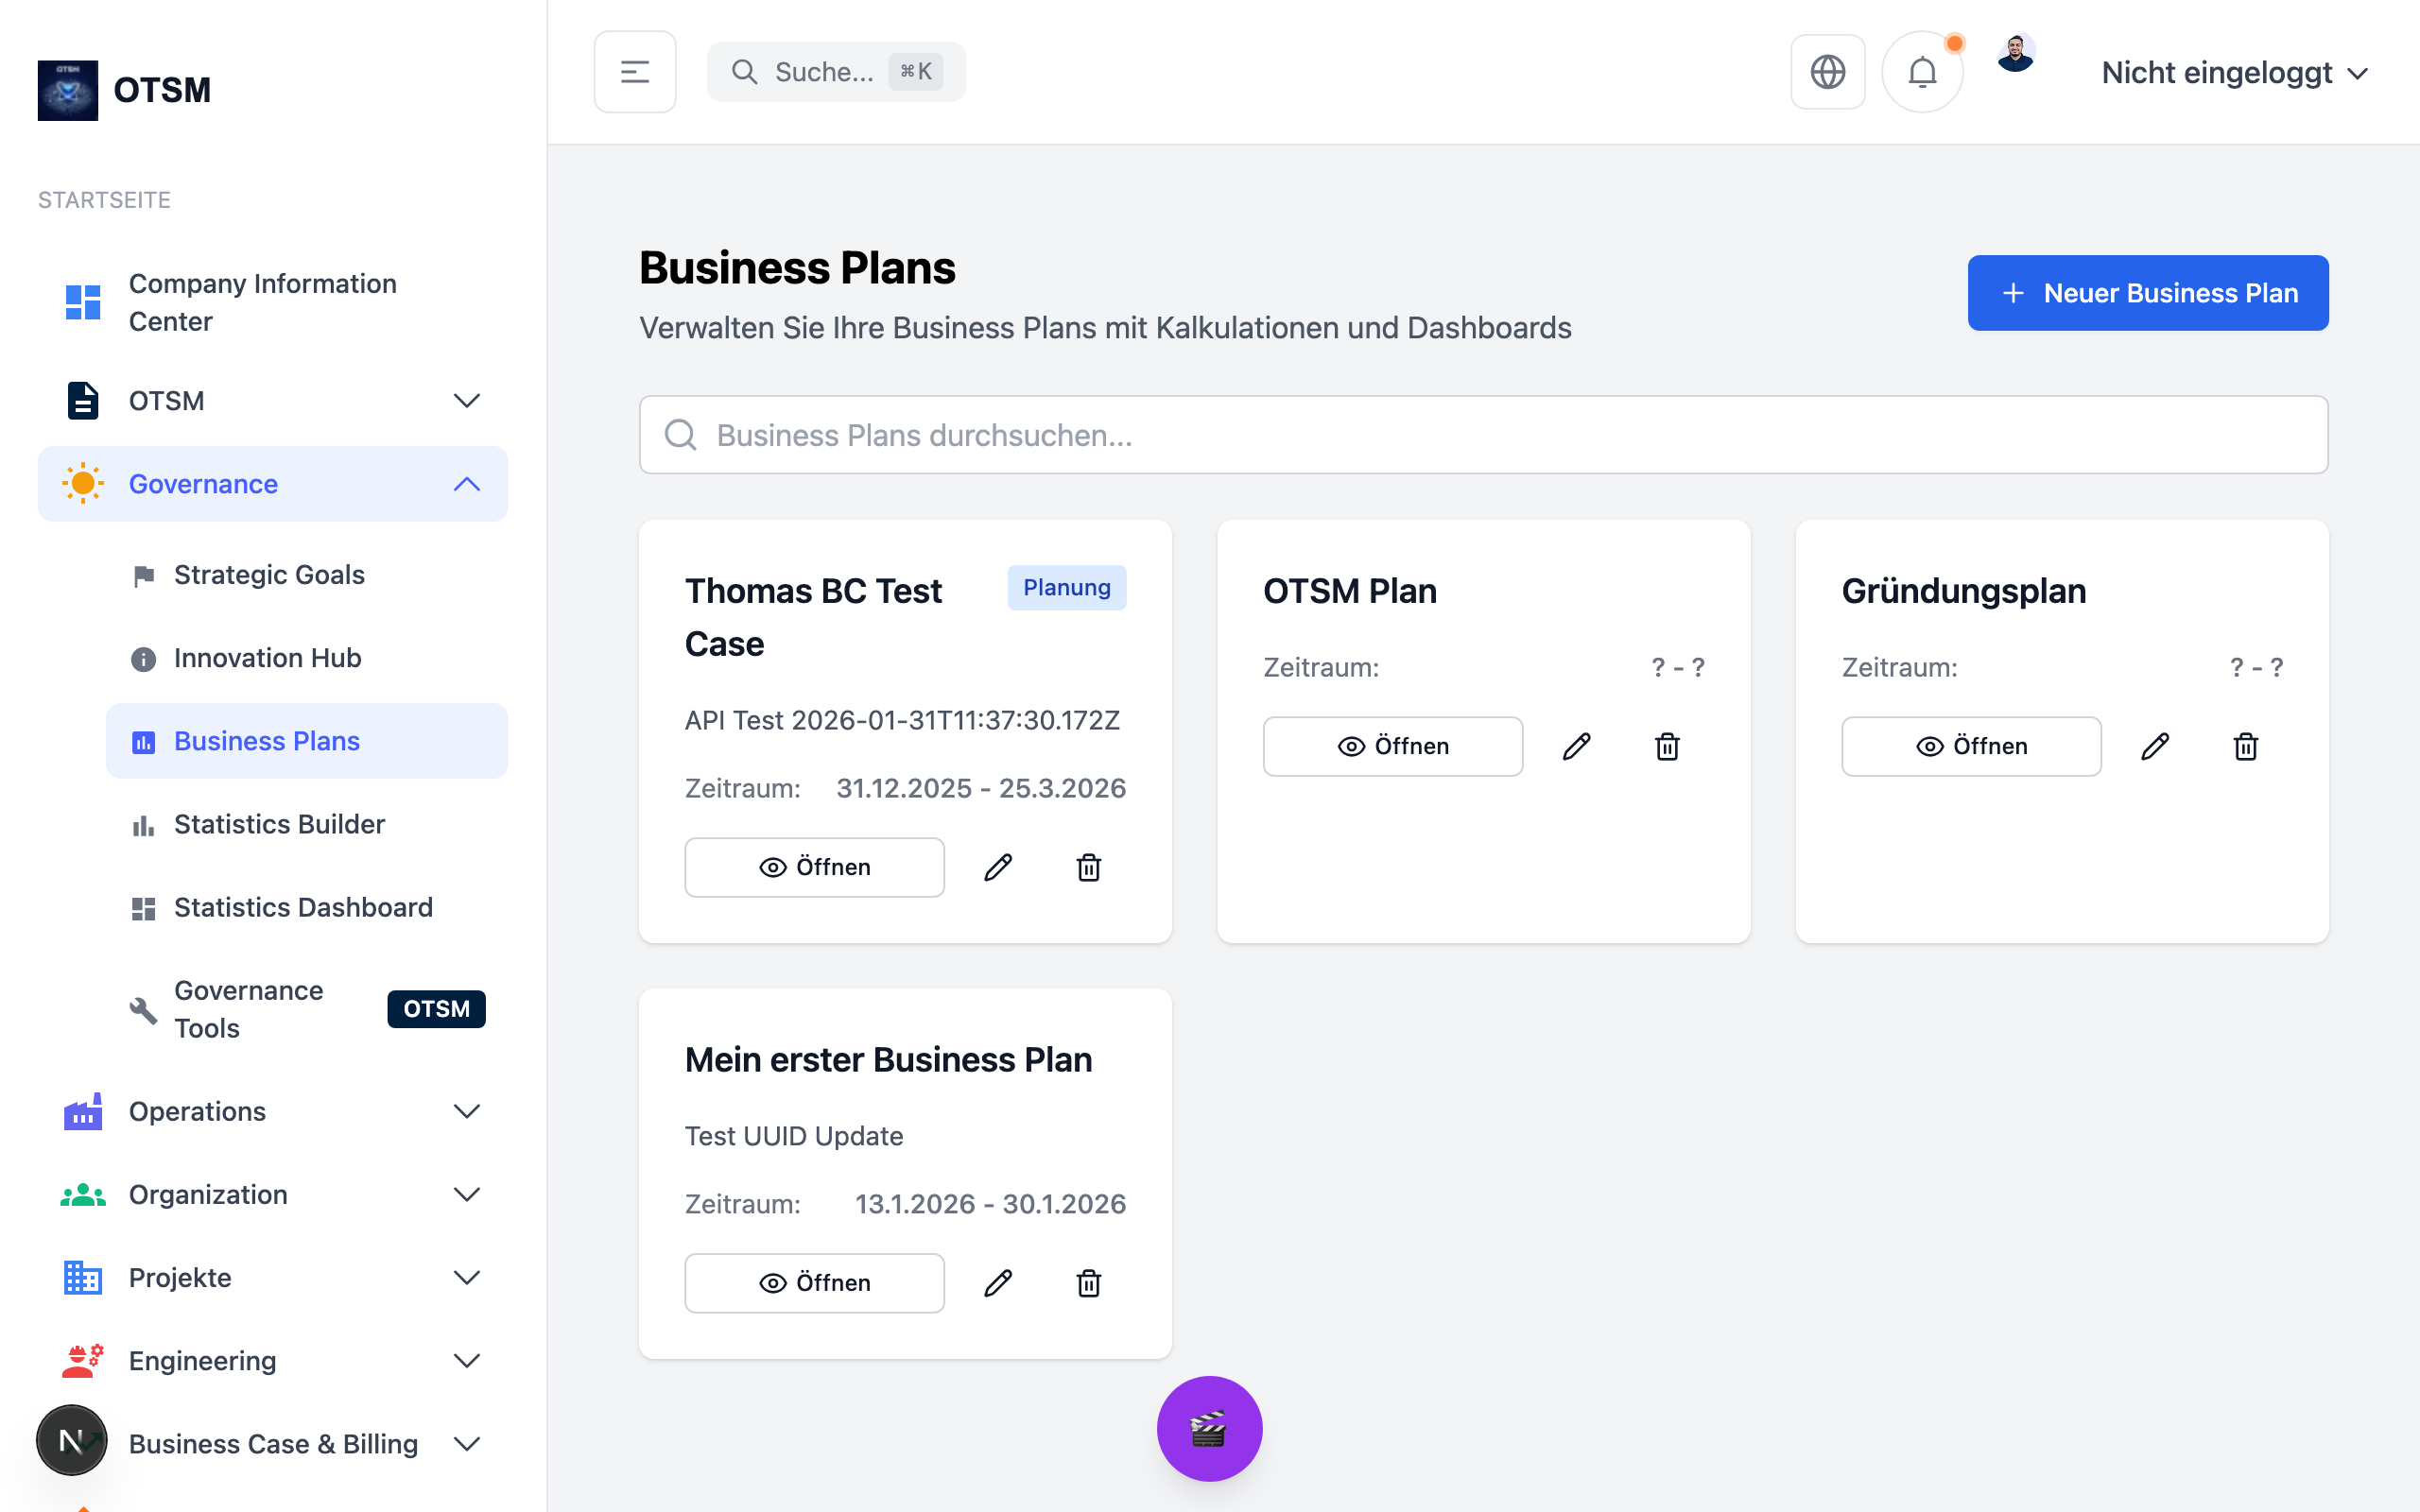Go to Statistics Builder
Viewport: 2420px width, 1512px height.
(x=279, y=824)
